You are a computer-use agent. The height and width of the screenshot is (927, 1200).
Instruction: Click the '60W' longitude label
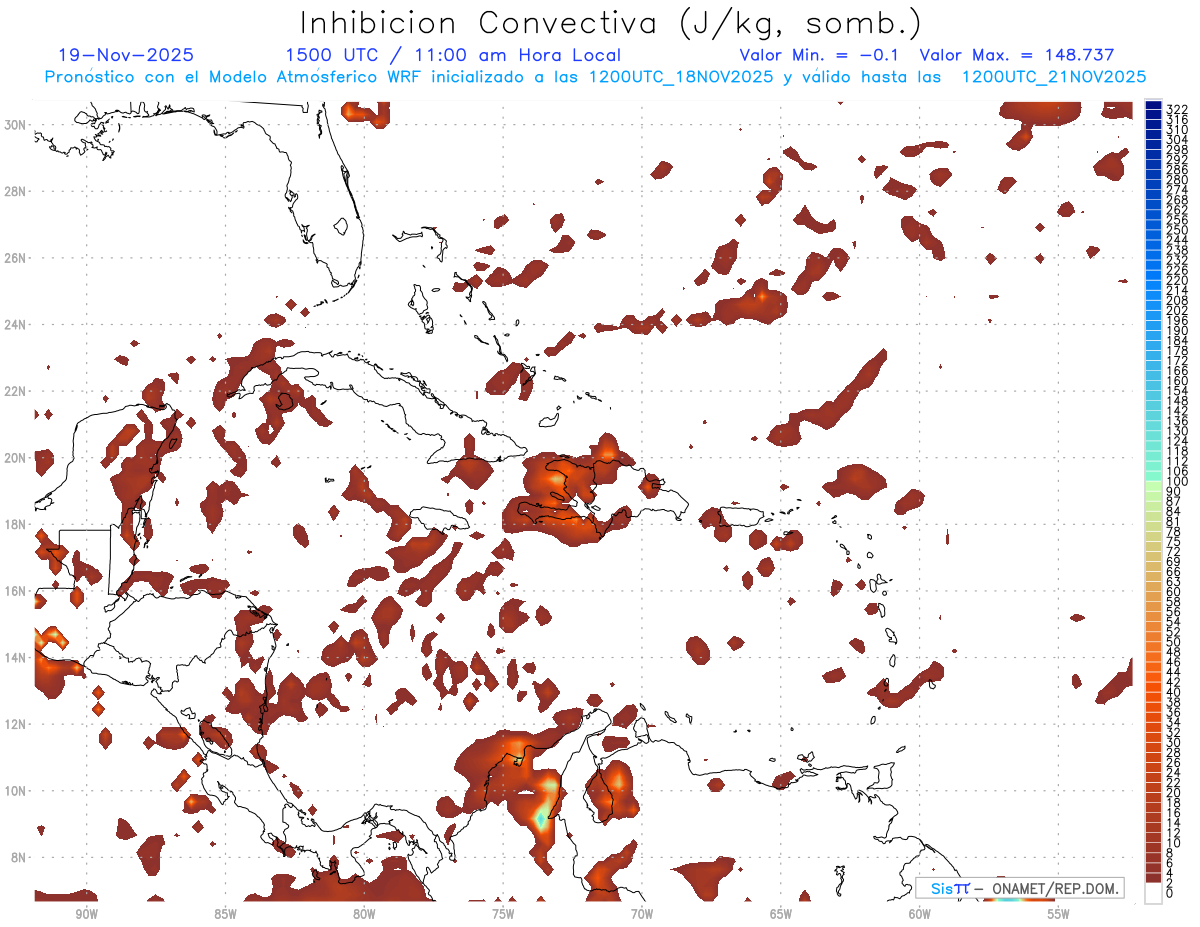[920, 914]
